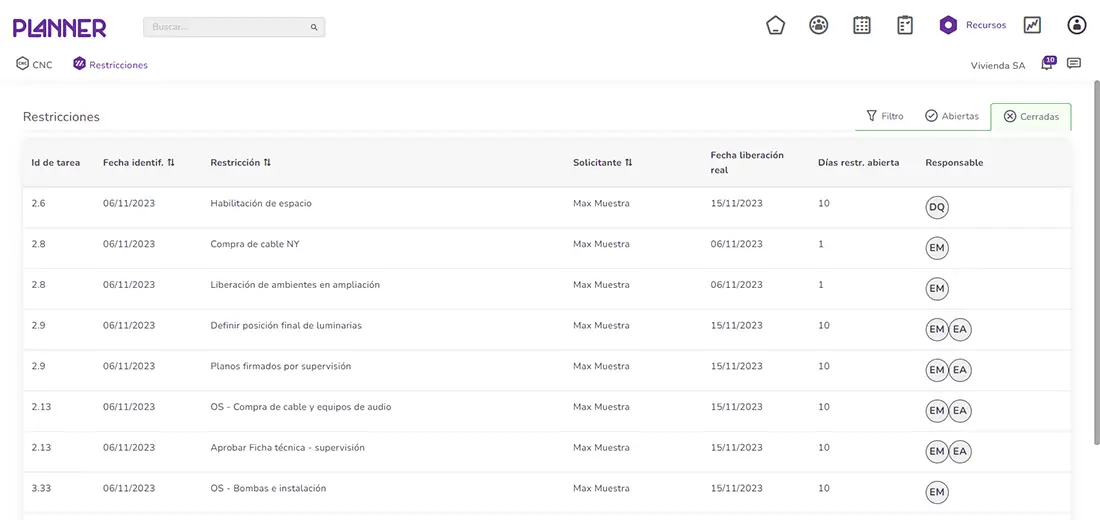
Task: Click the DQ responsible avatar
Action: click(x=937, y=208)
